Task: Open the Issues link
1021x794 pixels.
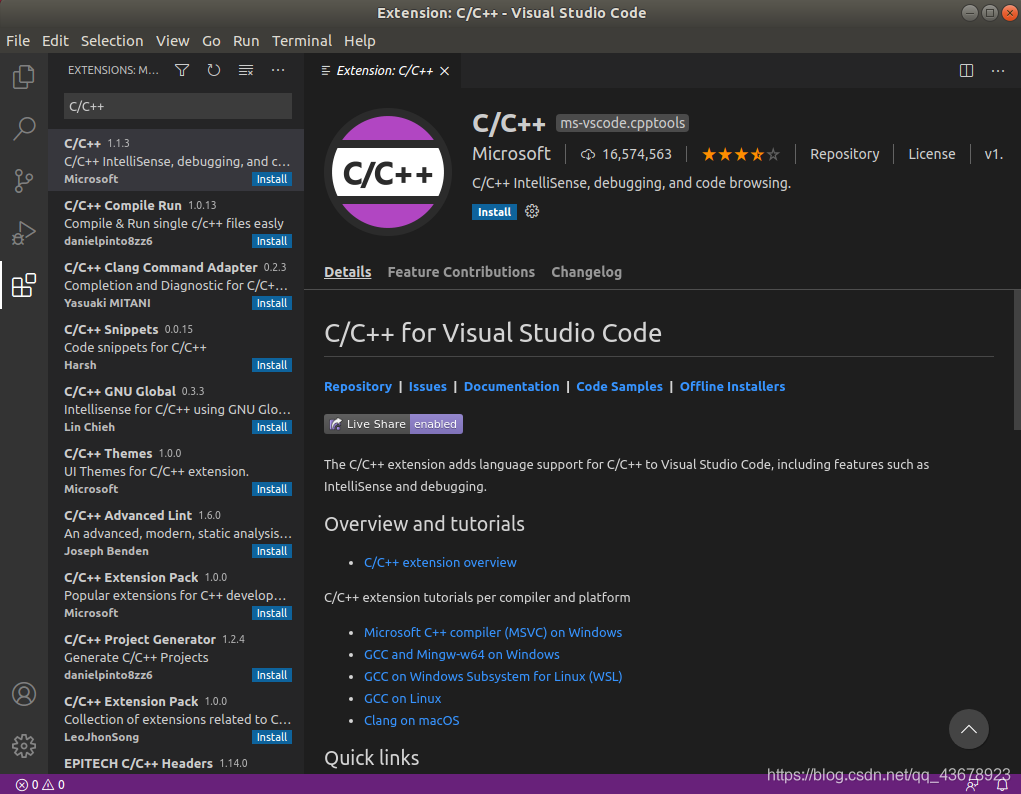Action: click(x=428, y=386)
